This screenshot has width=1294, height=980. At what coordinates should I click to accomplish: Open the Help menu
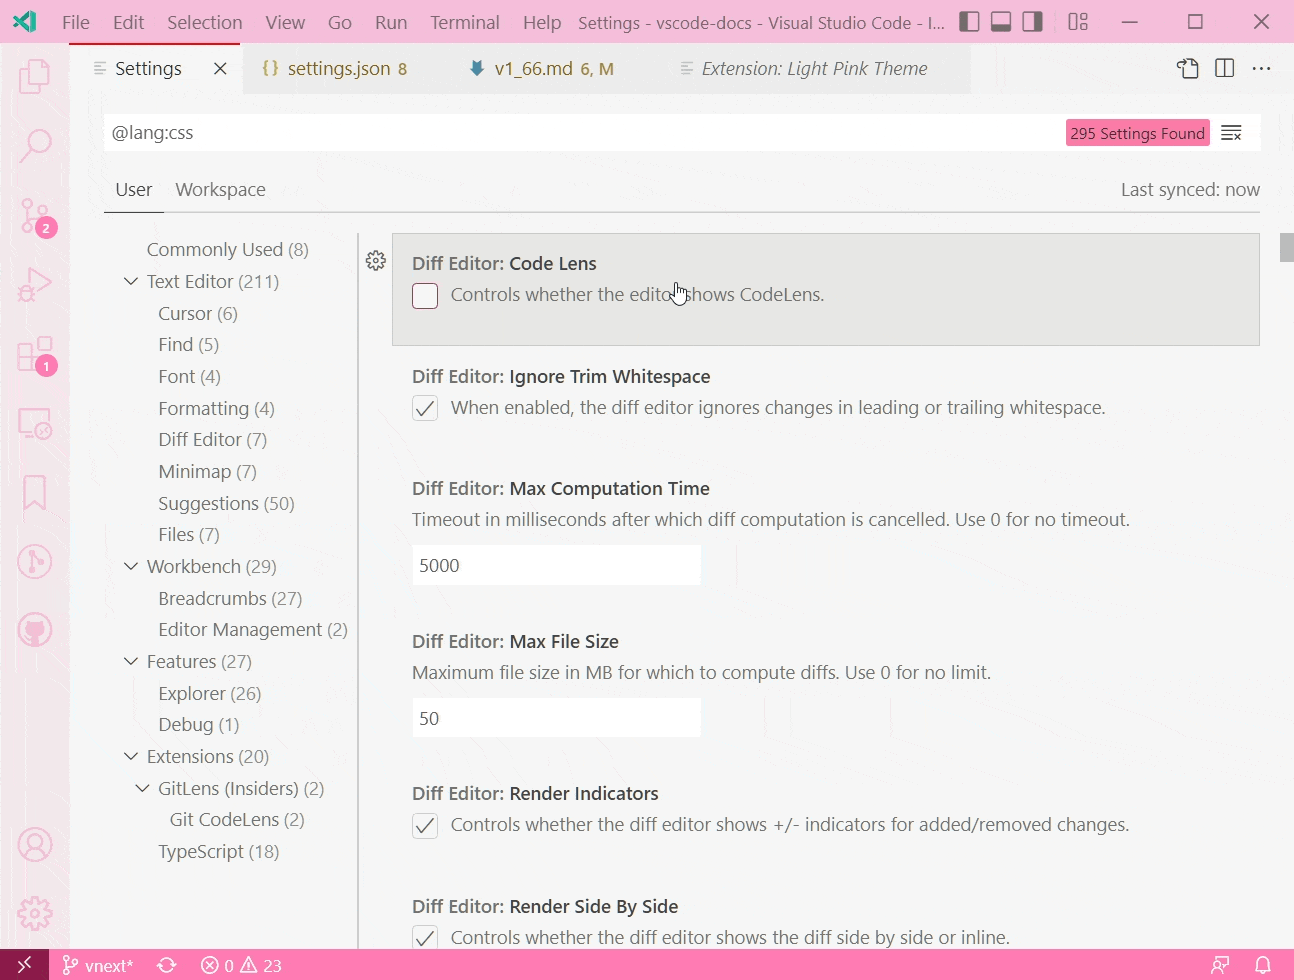542,22
